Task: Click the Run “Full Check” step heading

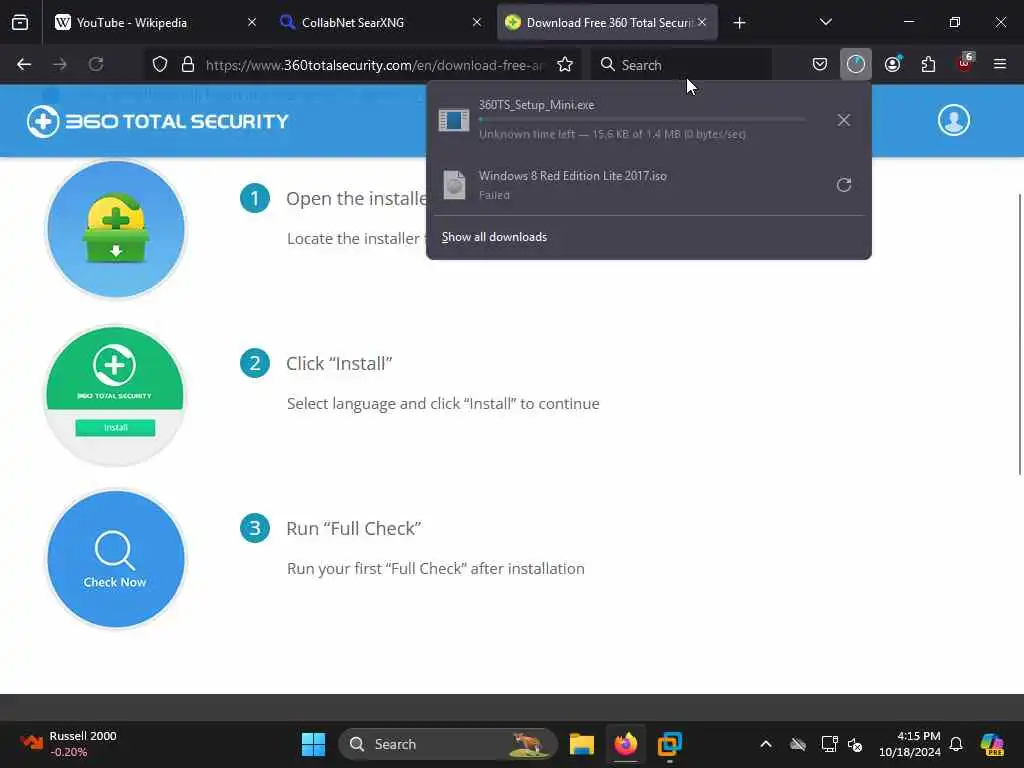Action: click(353, 528)
